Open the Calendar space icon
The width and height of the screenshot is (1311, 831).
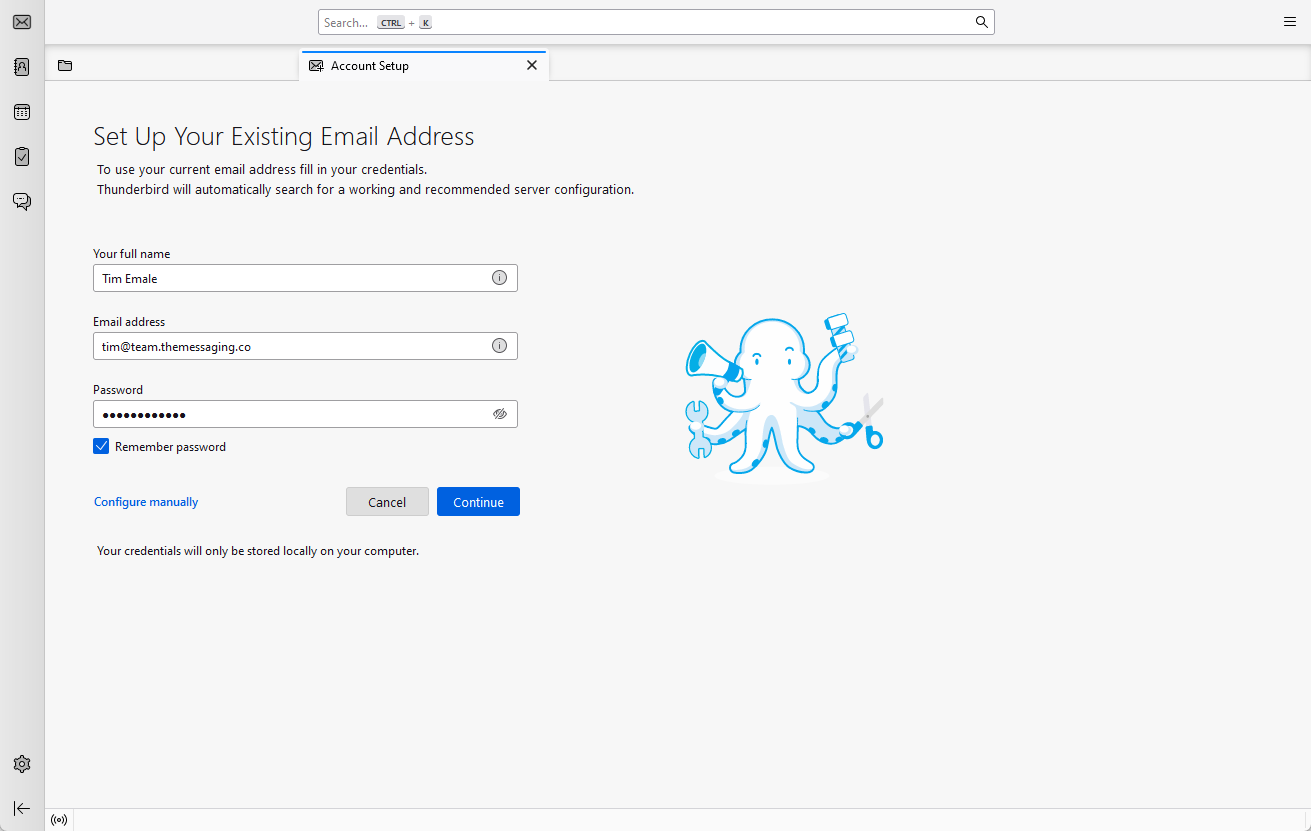point(22,112)
